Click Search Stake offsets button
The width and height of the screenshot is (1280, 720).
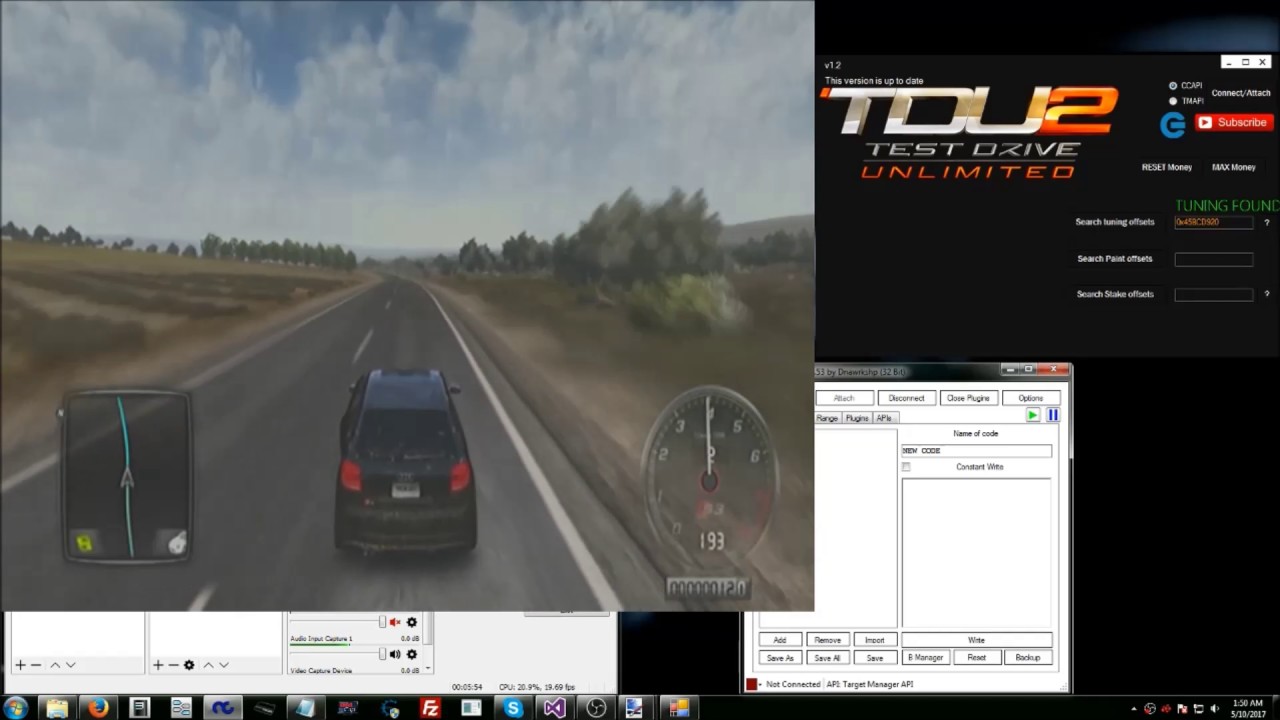(1114, 295)
